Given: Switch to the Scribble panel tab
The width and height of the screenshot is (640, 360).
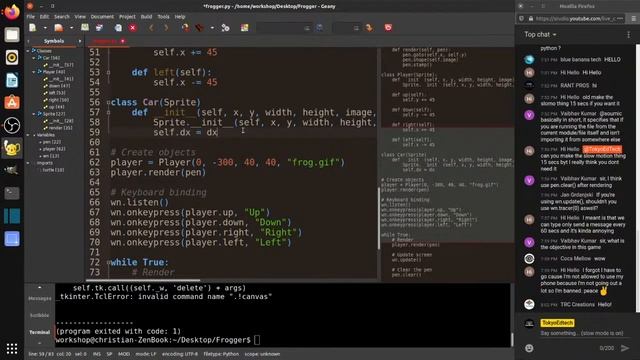Looking at the screenshot, I should [x=40, y=315].
